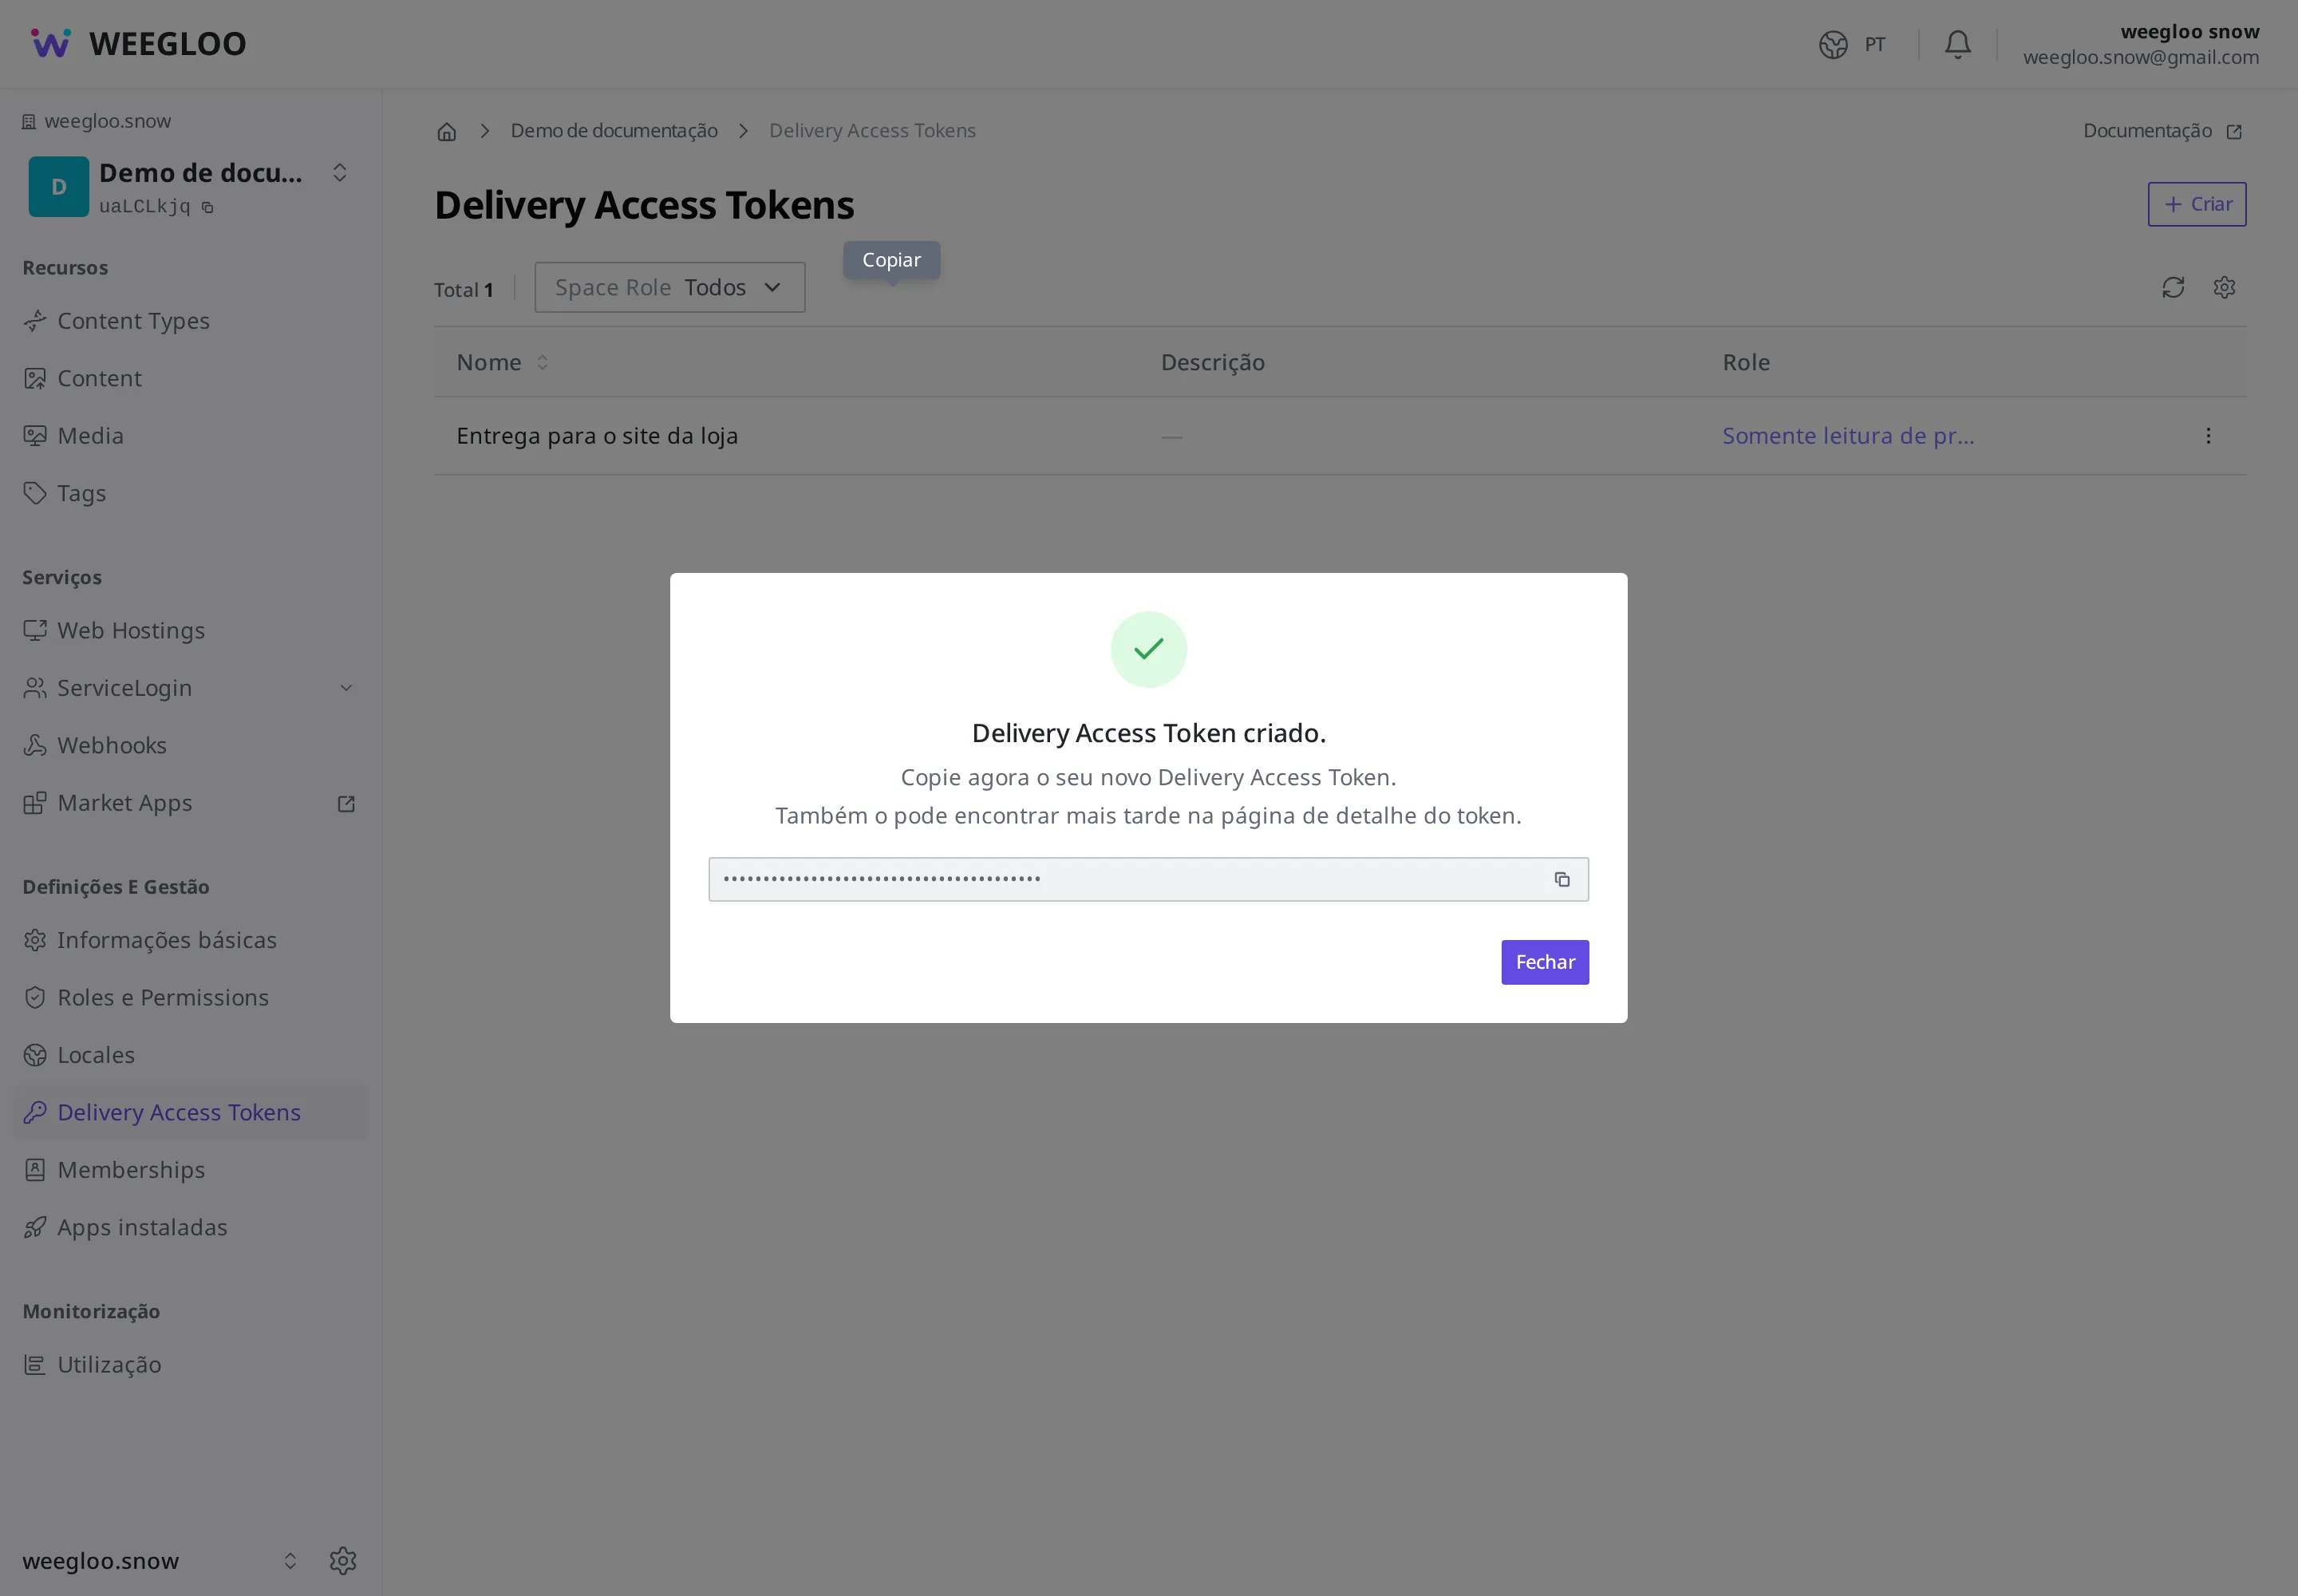Image resolution: width=2298 pixels, height=1596 pixels.
Task: Open the table settings gear icon
Action: [x=2223, y=287]
